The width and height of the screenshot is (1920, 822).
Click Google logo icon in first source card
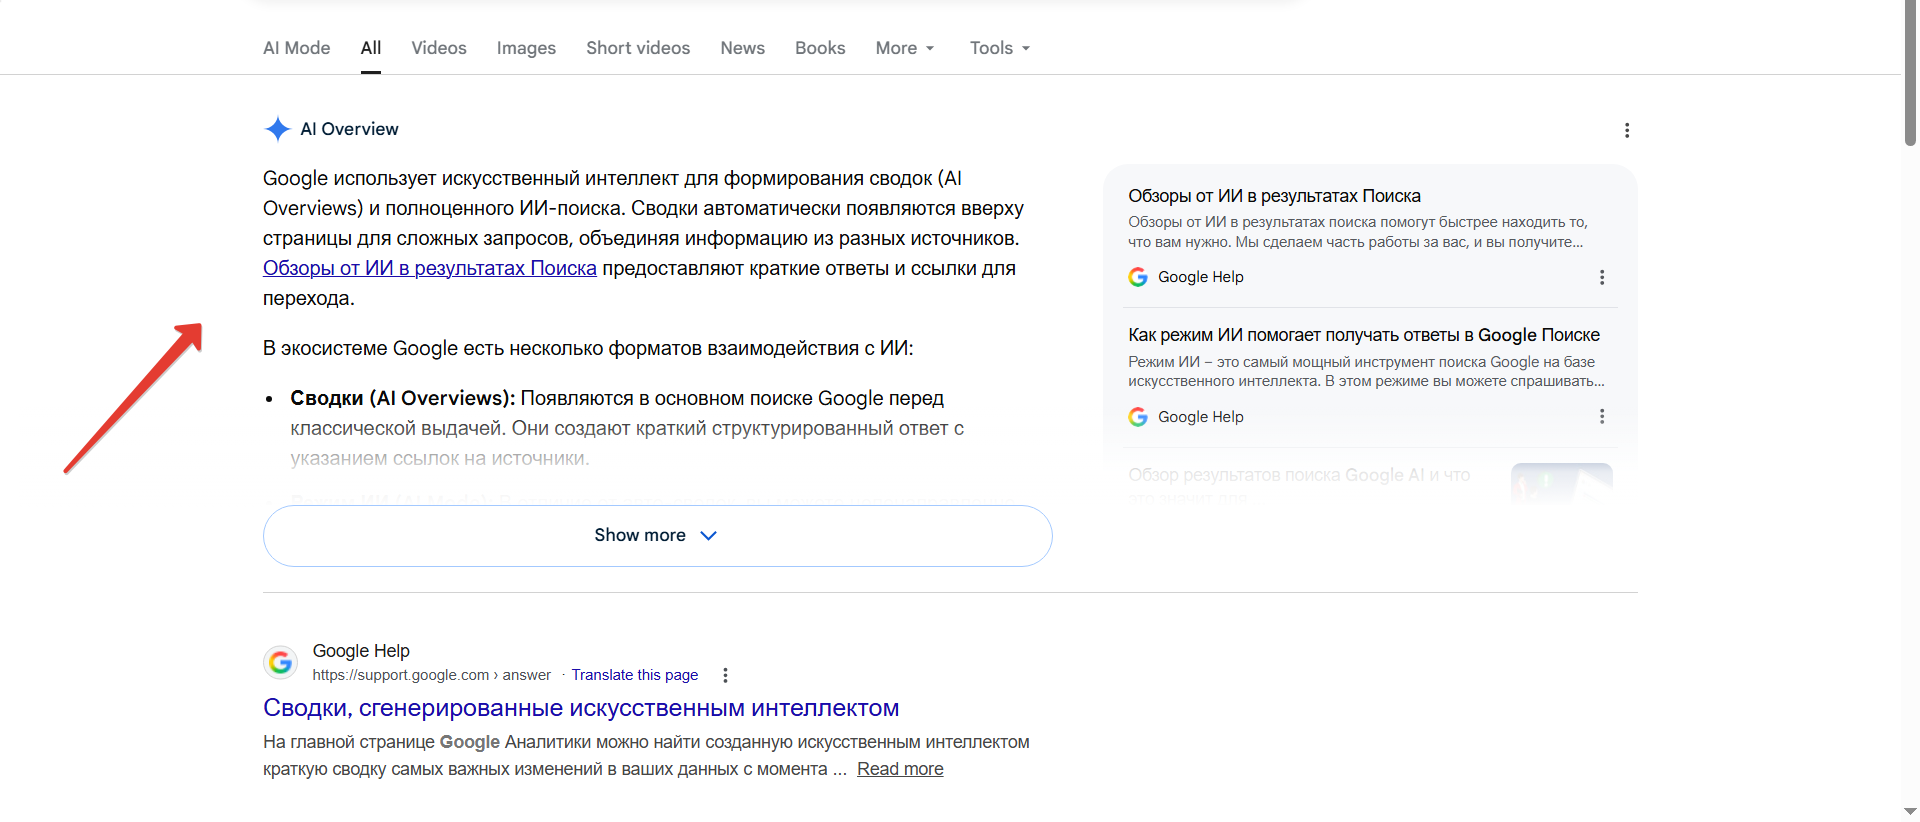(x=1138, y=277)
